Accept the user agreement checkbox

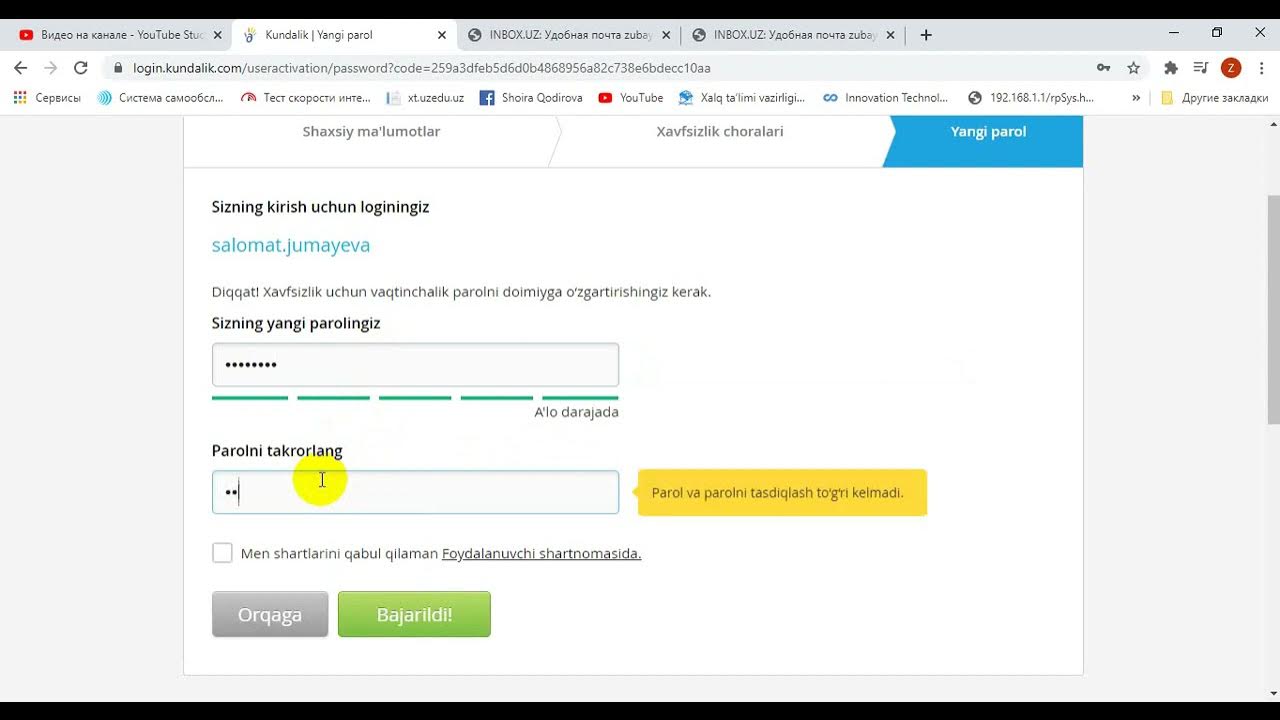[222, 553]
